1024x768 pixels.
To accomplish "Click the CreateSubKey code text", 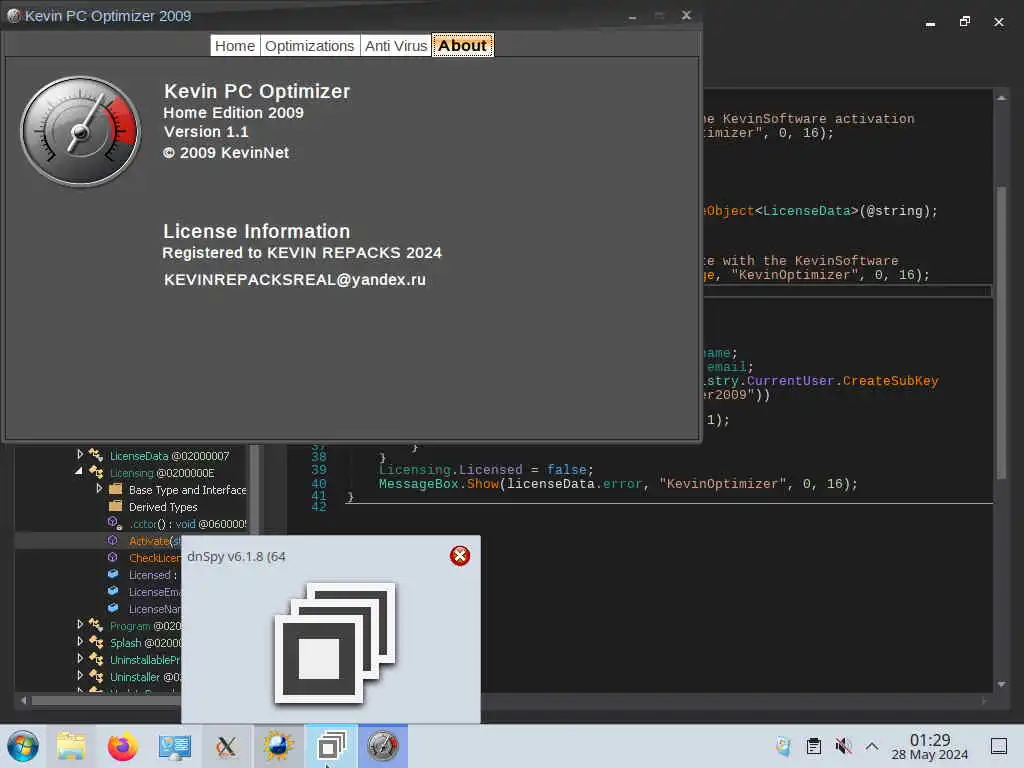I will pyautogui.click(x=890, y=381).
